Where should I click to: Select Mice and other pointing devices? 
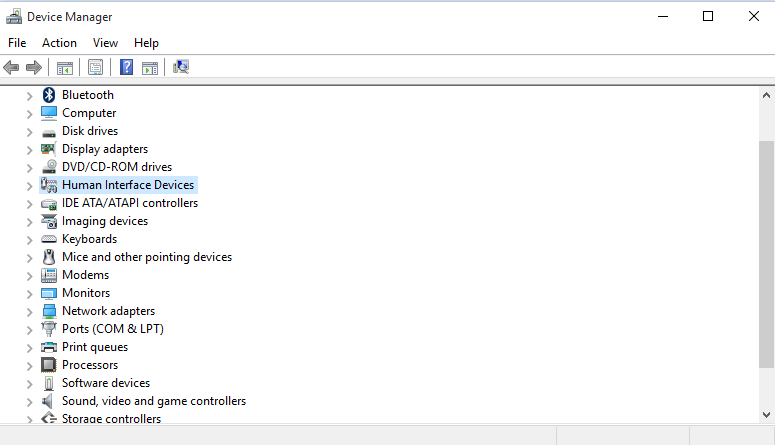click(x=147, y=257)
